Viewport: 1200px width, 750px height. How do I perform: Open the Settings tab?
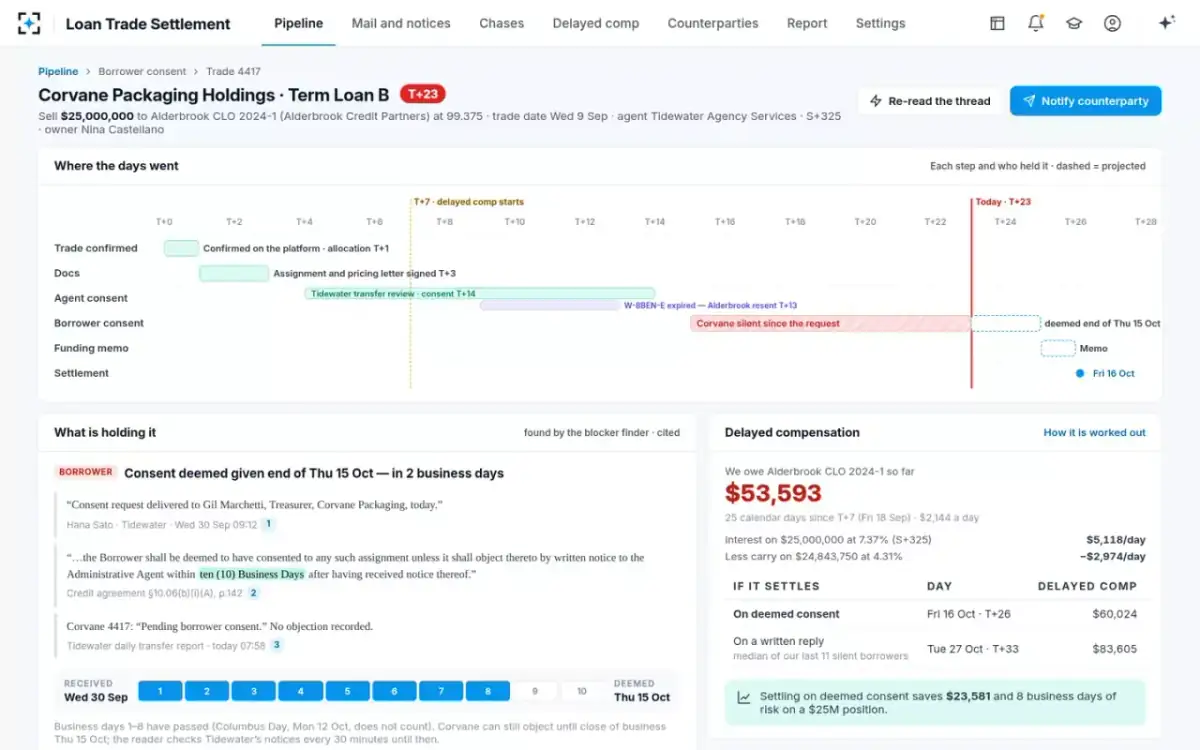880,23
